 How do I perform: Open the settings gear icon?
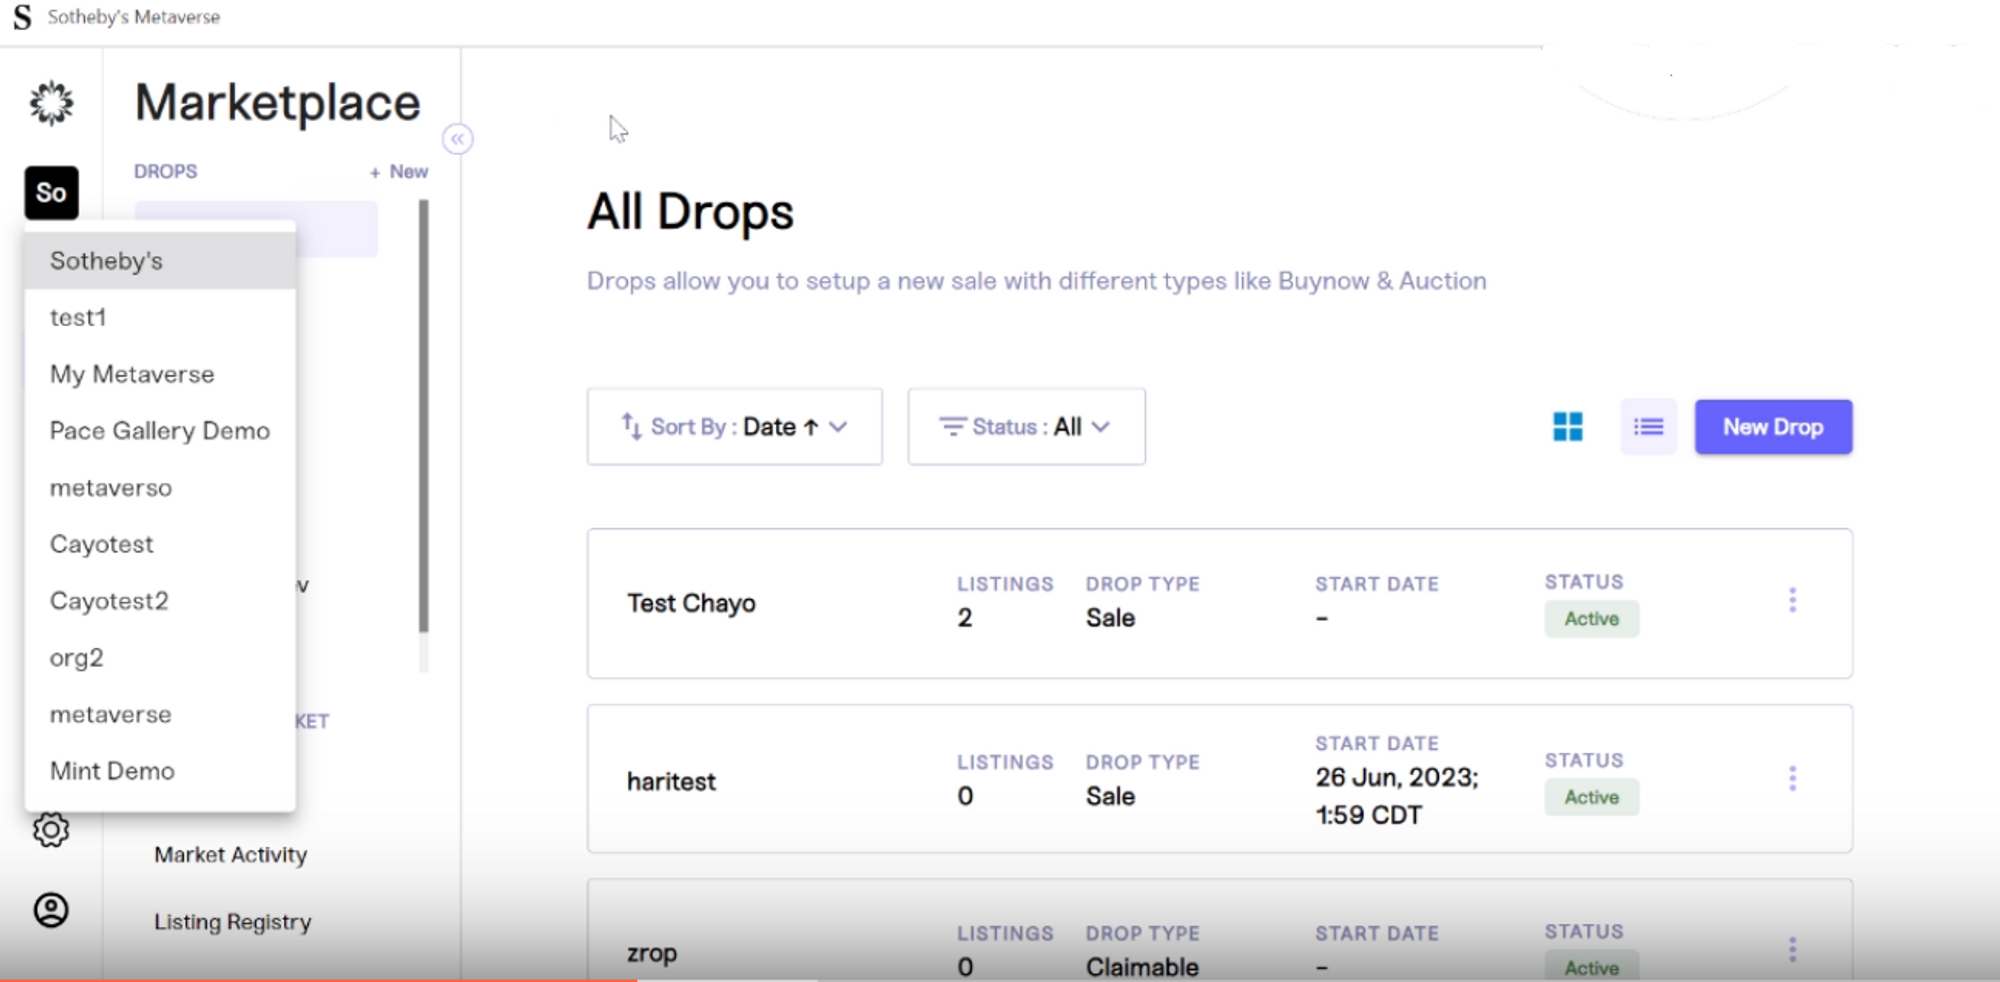[51, 829]
